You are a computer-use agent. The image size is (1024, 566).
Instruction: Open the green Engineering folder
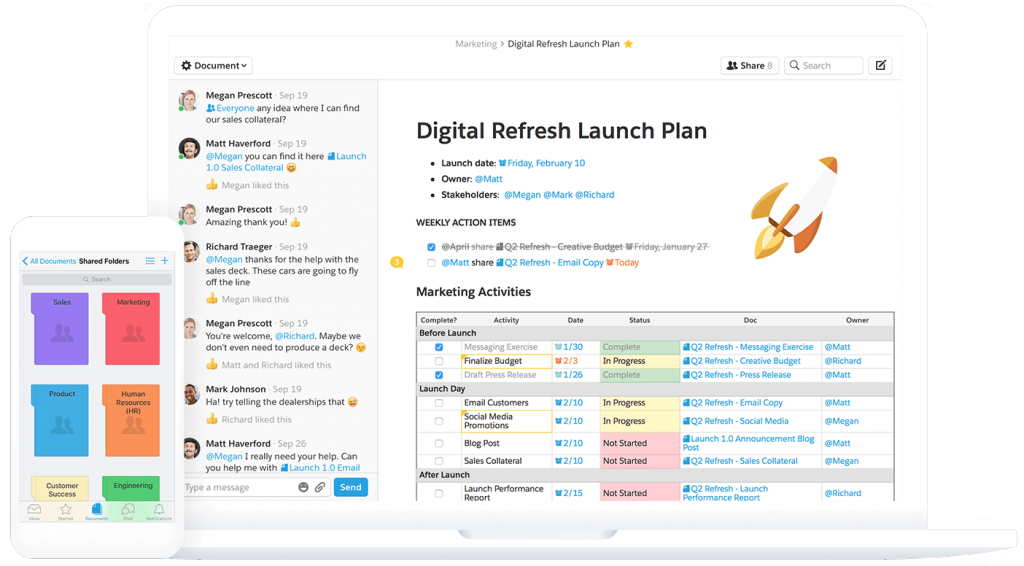coord(131,488)
